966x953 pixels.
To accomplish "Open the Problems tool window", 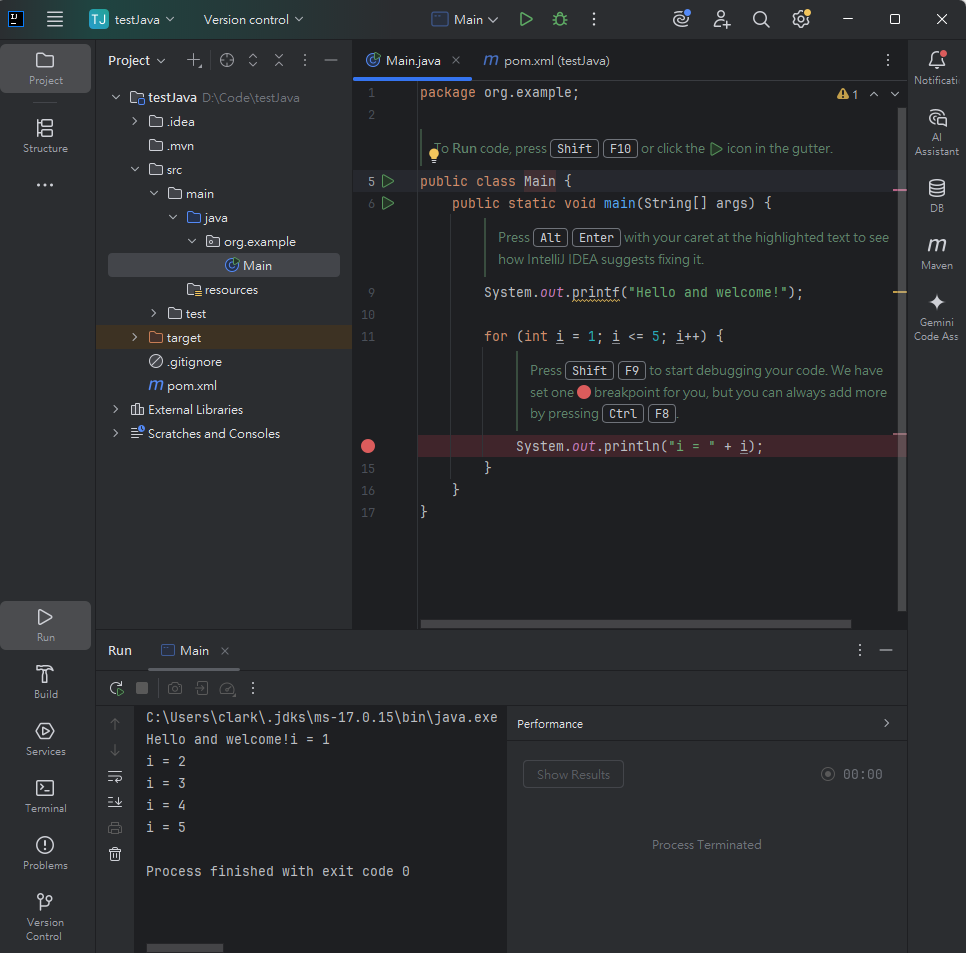I will tap(46, 853).
